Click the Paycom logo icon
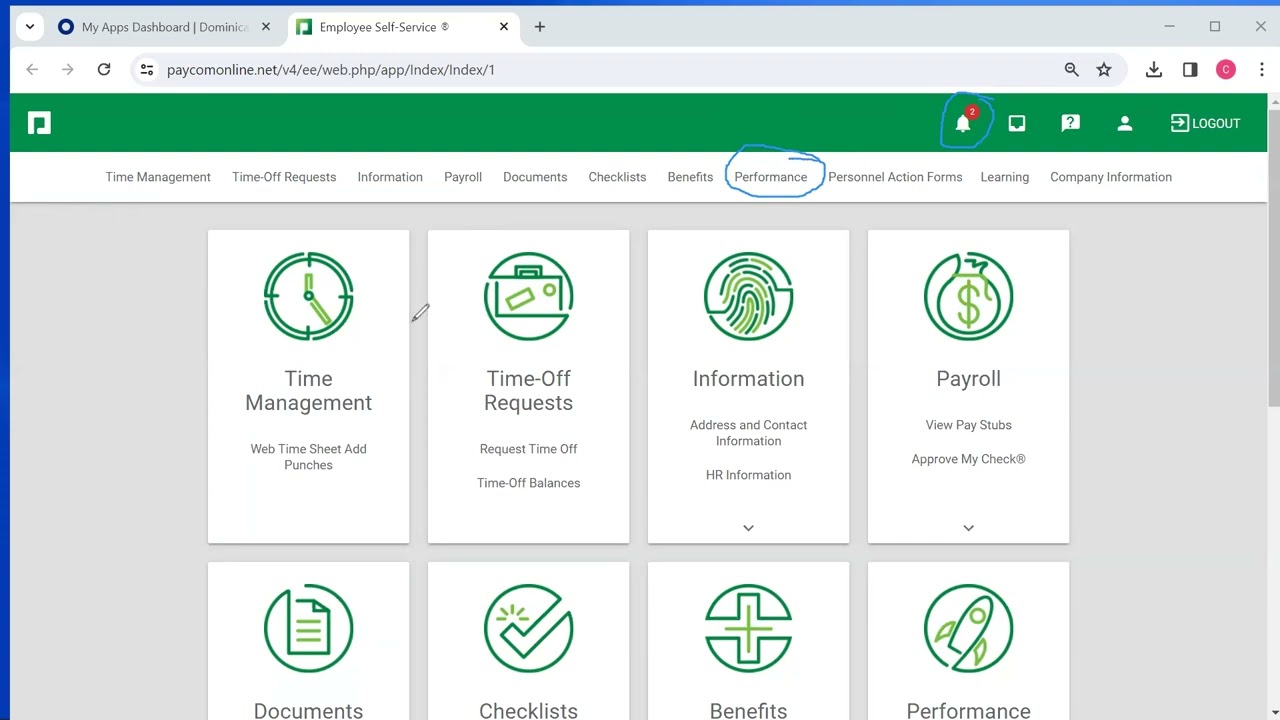Viewport: 1280px width, 720px height. [39, 123]
